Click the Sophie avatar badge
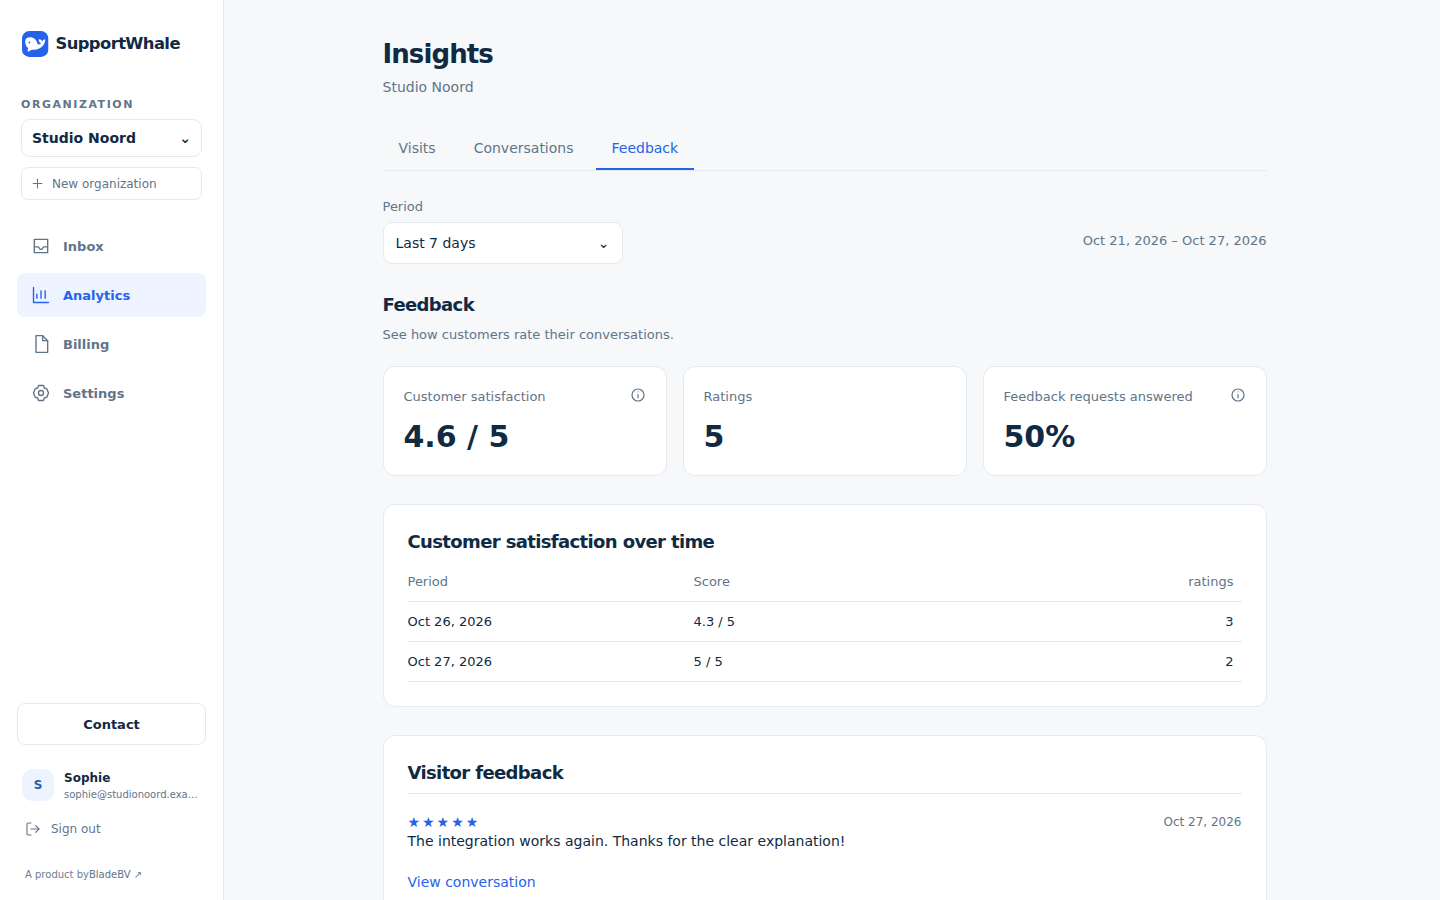 point(38,785)
